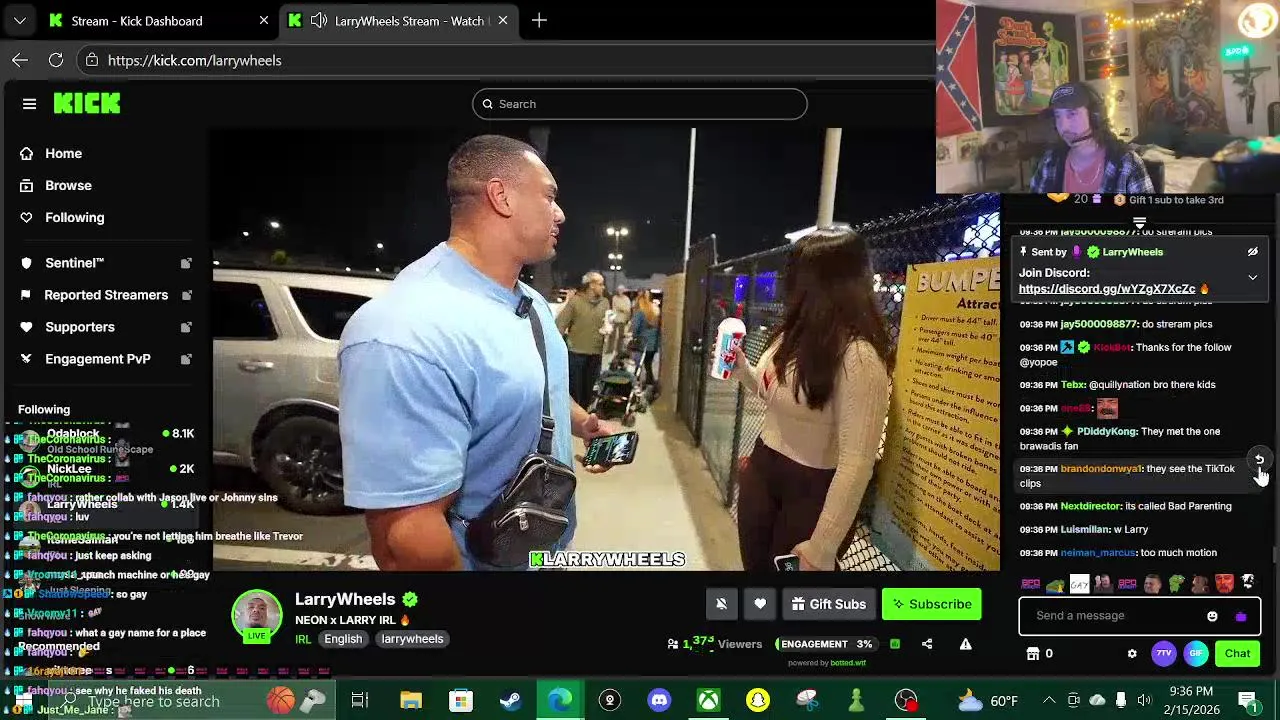Mute the LarryWheels tab audio icon
The image size is (1280, 720).
319,21
